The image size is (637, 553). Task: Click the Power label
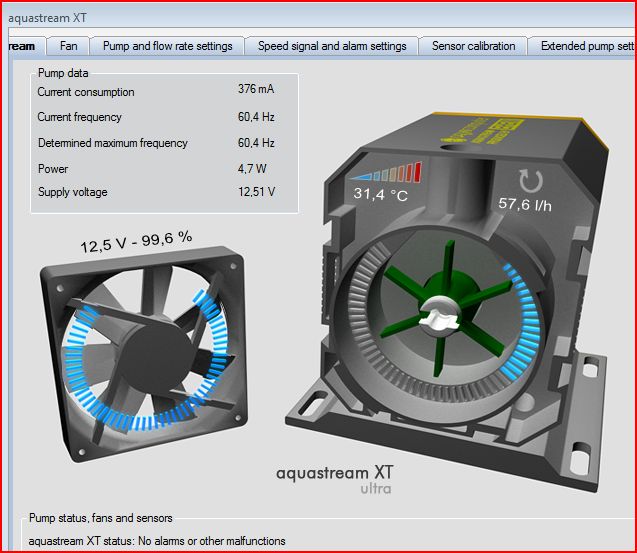(53, 169)
